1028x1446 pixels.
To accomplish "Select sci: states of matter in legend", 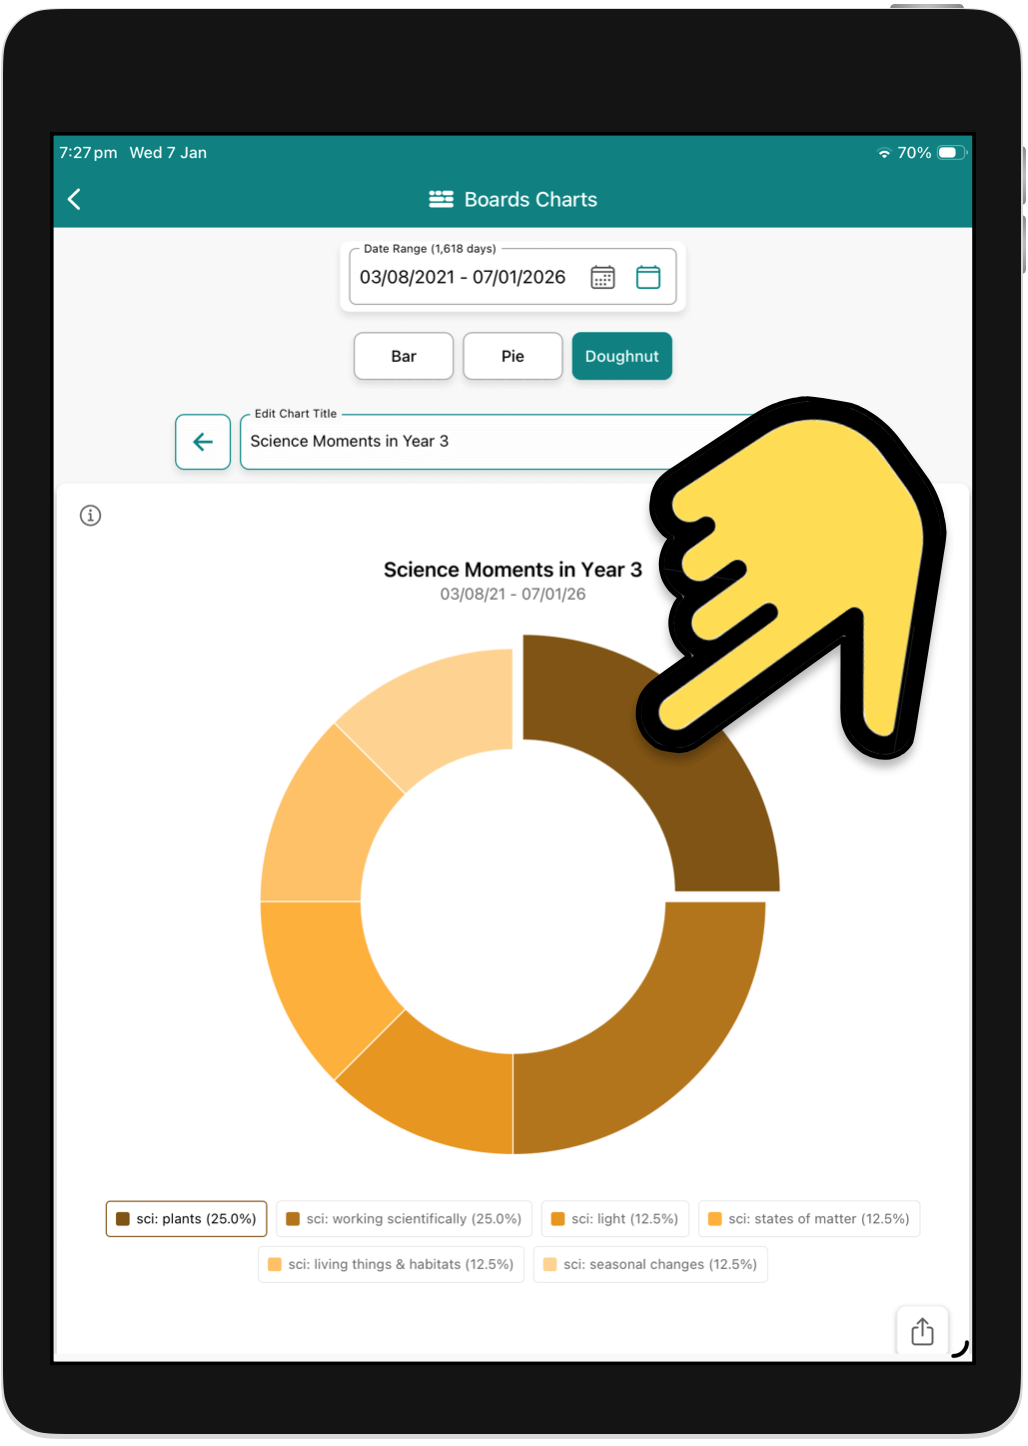I will (808, 1218).
